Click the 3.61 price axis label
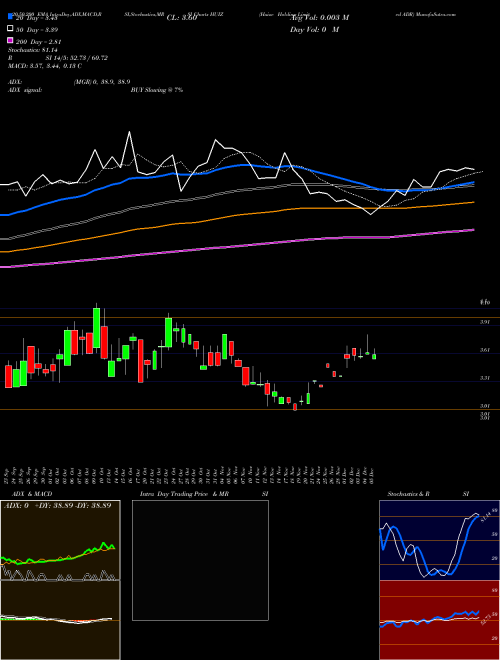This screenshot has height=660, width=500. pyautogui.click(x=485, y=350)
